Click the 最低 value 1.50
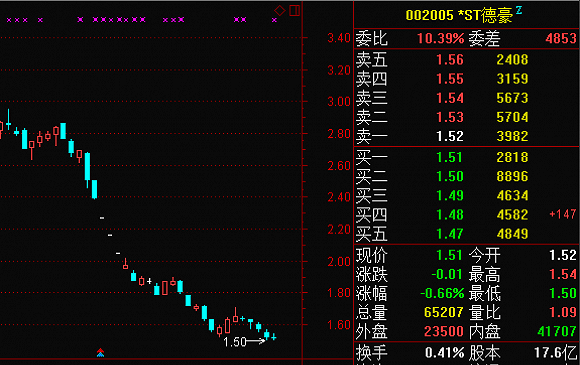 (x=563, y=294)
